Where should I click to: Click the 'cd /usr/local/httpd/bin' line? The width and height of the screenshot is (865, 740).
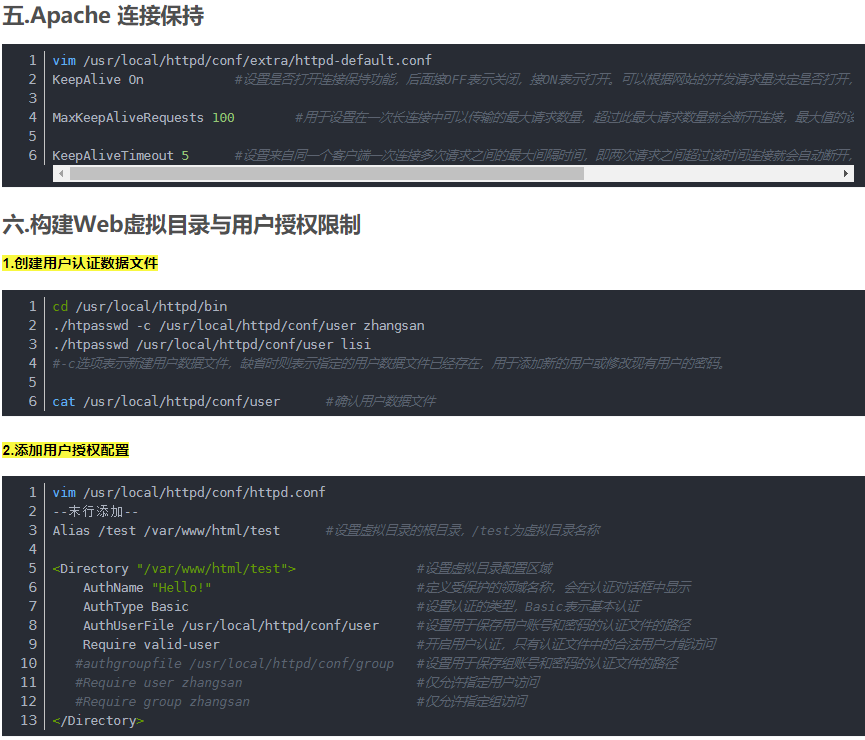click(x=140, y=306)
